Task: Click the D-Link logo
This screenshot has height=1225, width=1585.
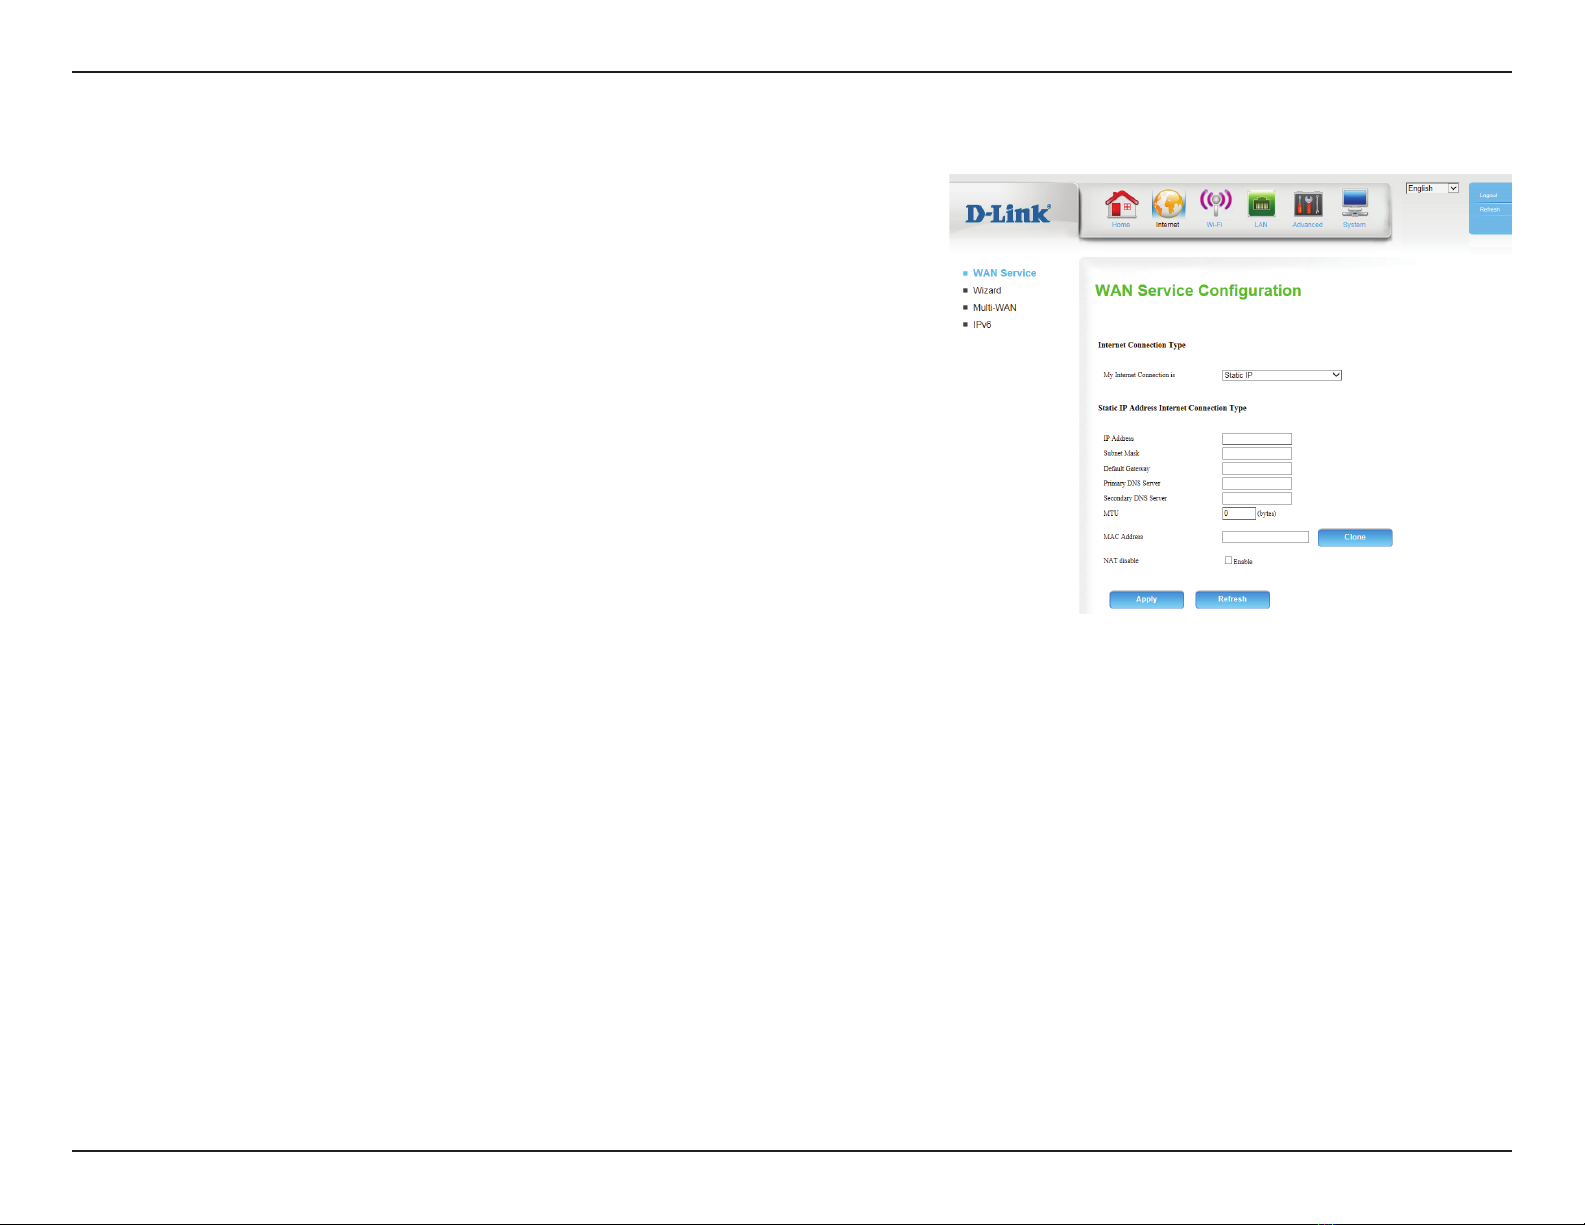Action: click(x=1007, y=213)
